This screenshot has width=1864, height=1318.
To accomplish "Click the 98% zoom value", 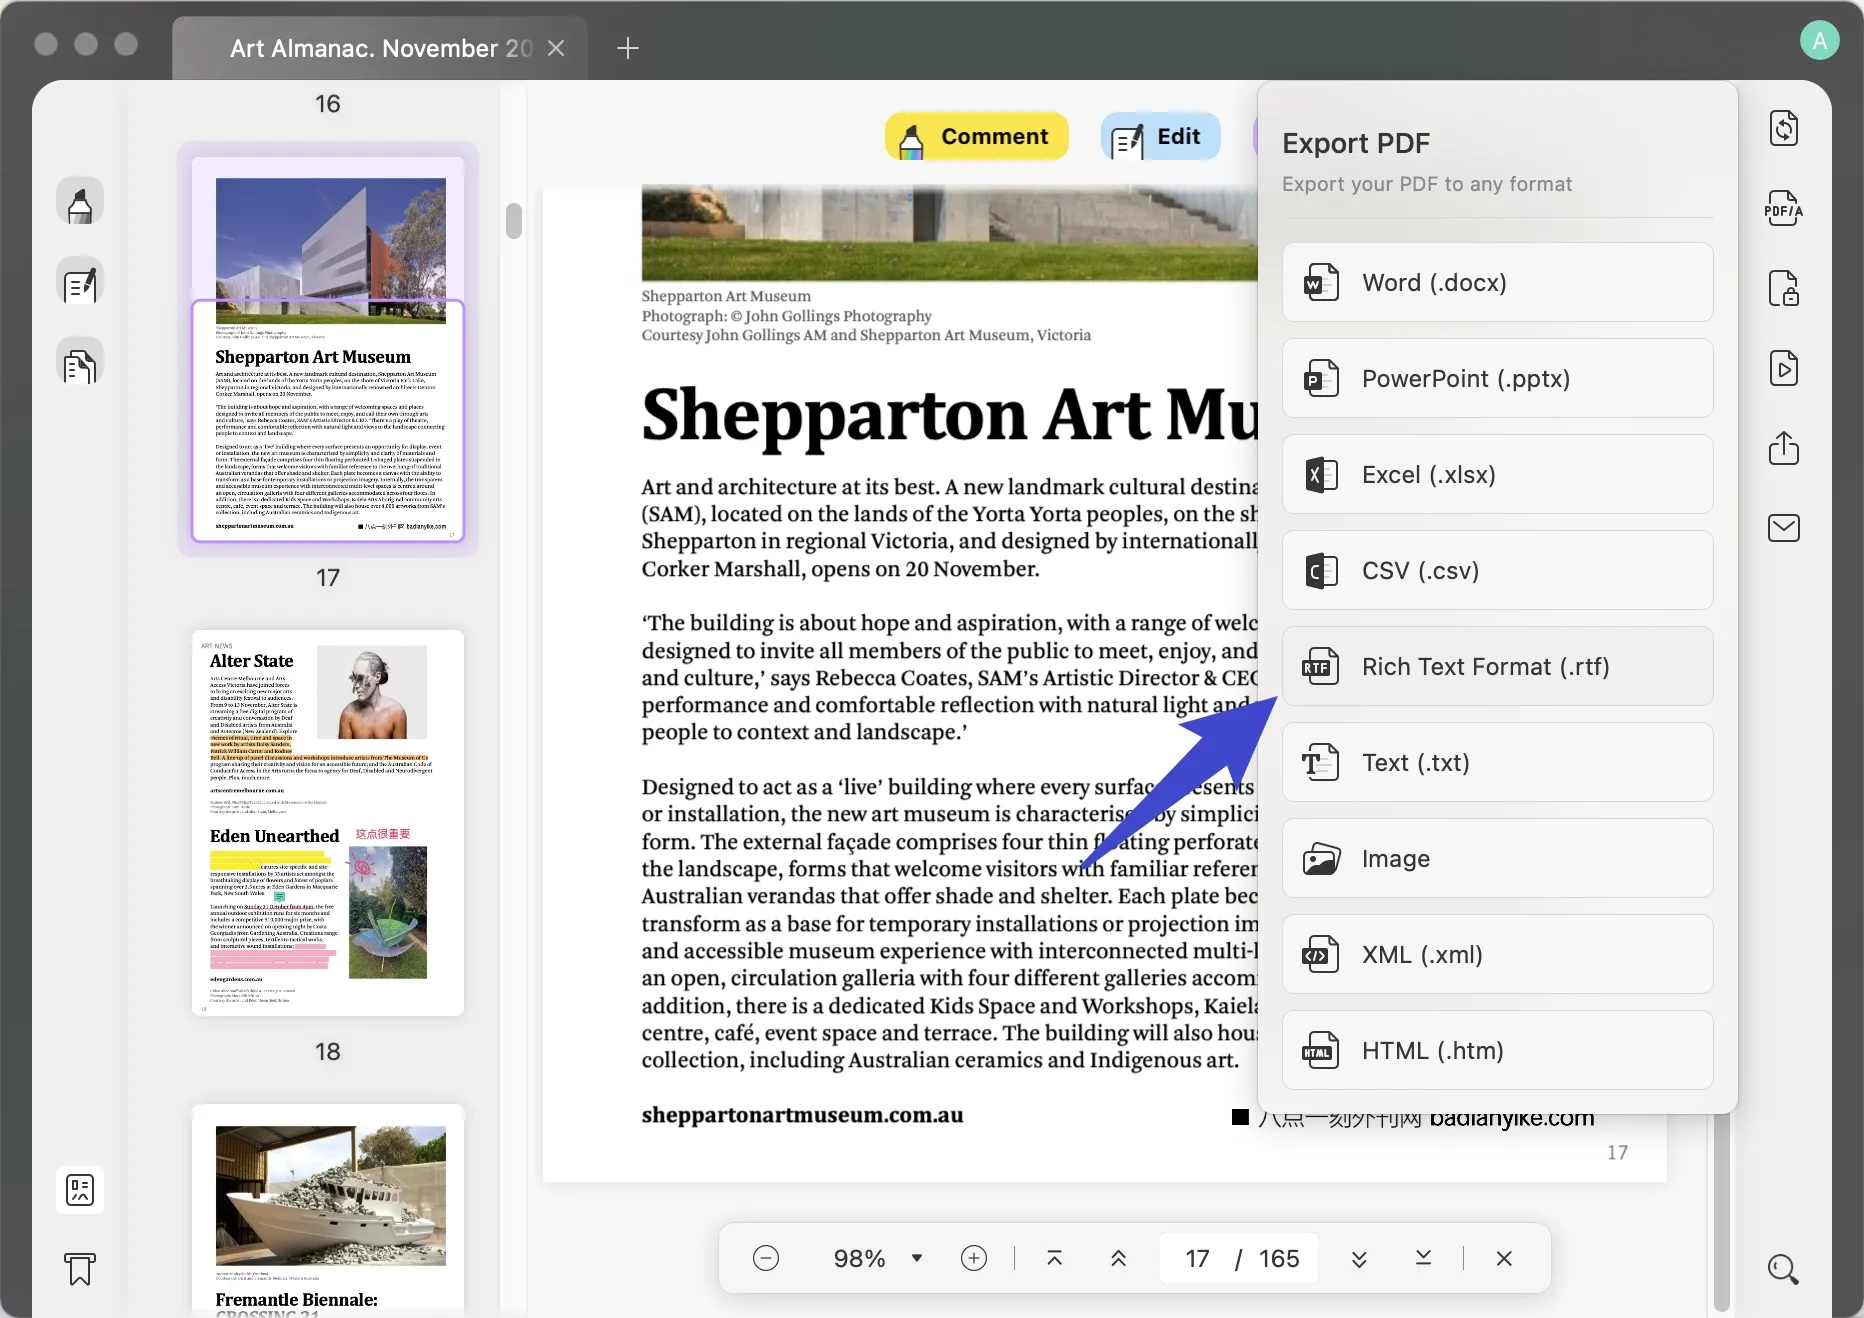I will pyautogui.click(x=860, y=1258).
